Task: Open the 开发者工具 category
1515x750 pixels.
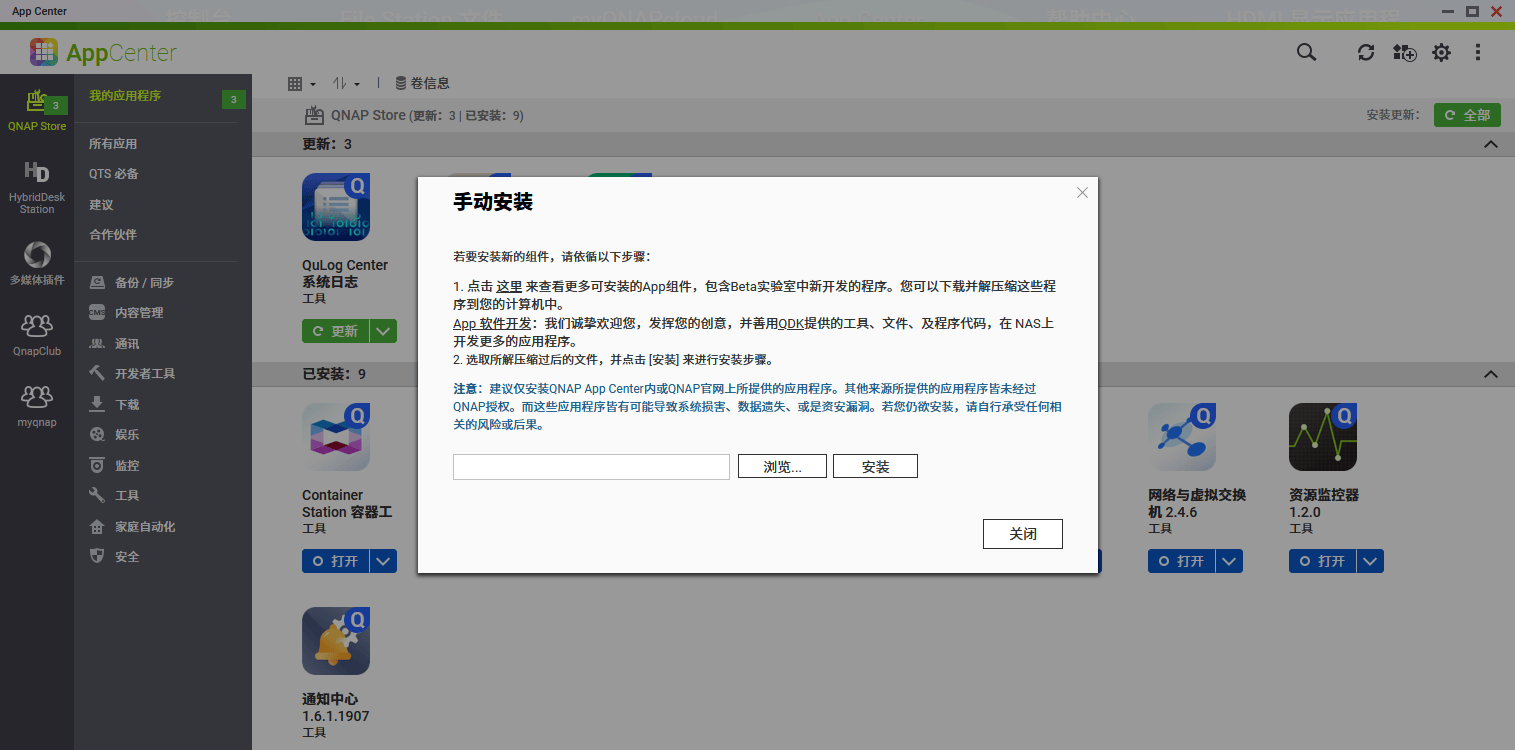Action: [x=132, y=374]
